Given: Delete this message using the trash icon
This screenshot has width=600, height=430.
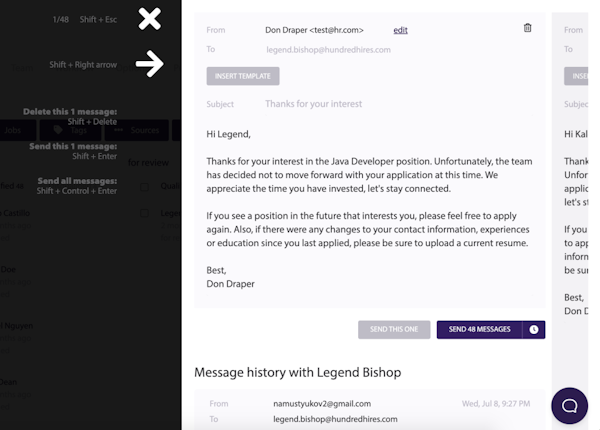Looking at the screenshot, I should (x=528, y=28).
